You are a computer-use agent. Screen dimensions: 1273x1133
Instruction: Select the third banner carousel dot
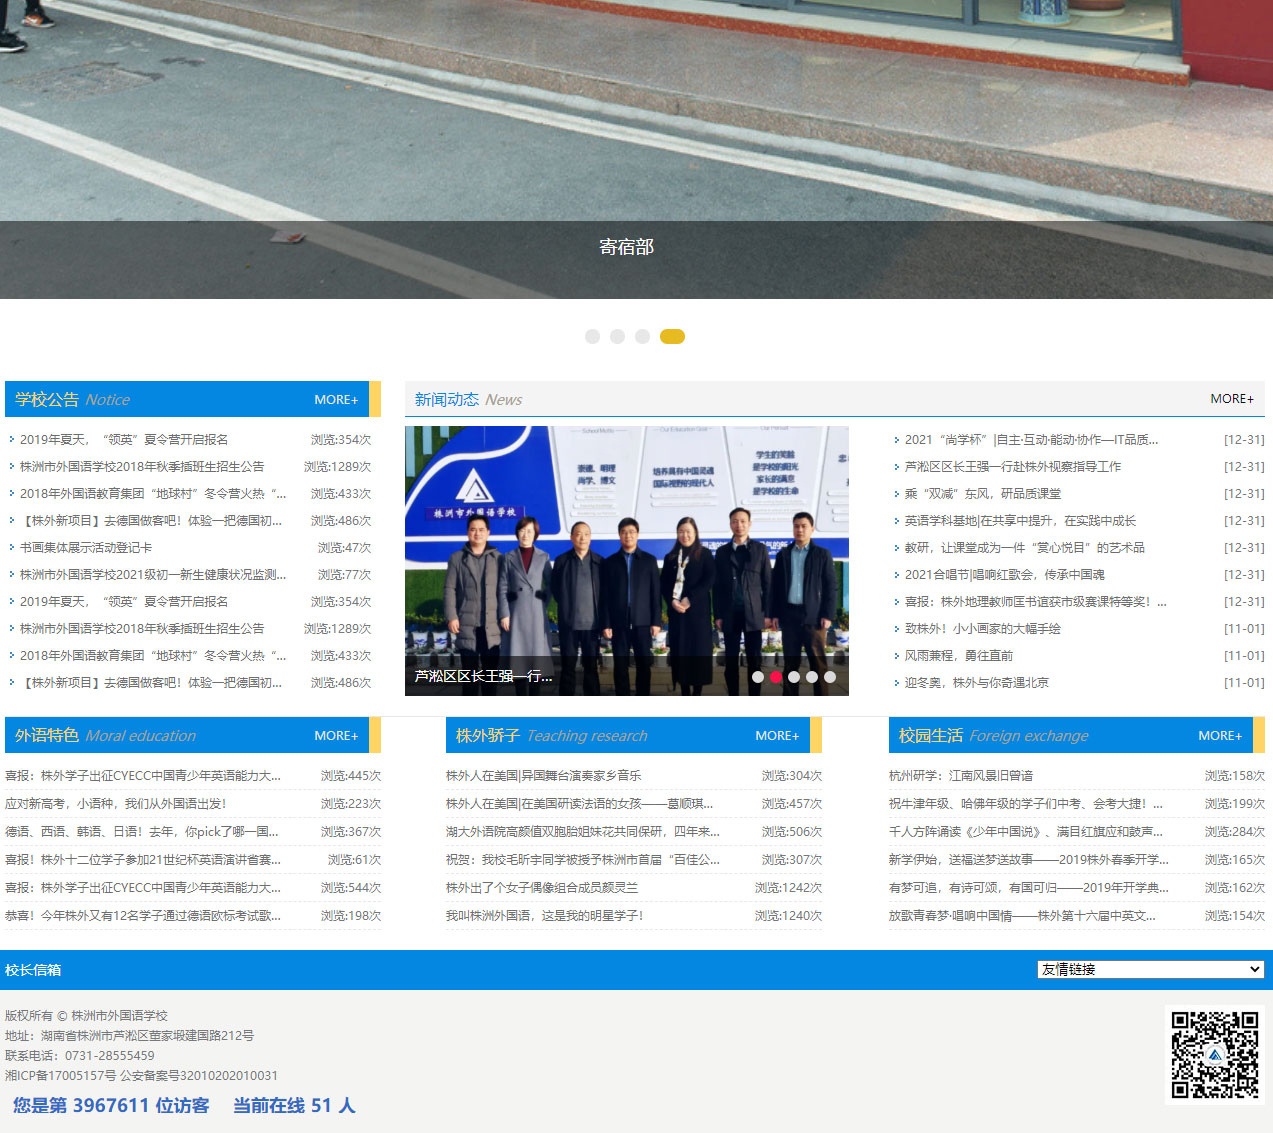[x=642, y=337]
